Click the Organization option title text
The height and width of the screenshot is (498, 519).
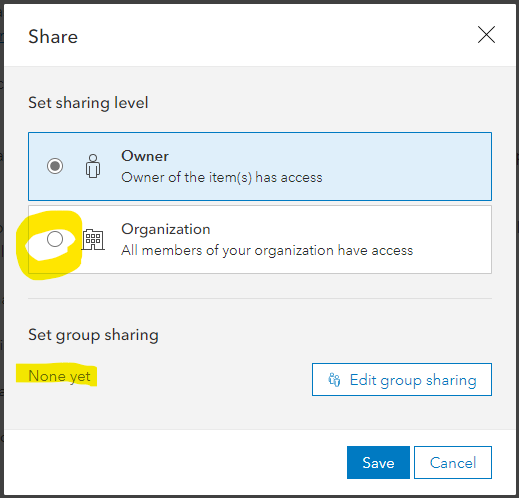166,229
